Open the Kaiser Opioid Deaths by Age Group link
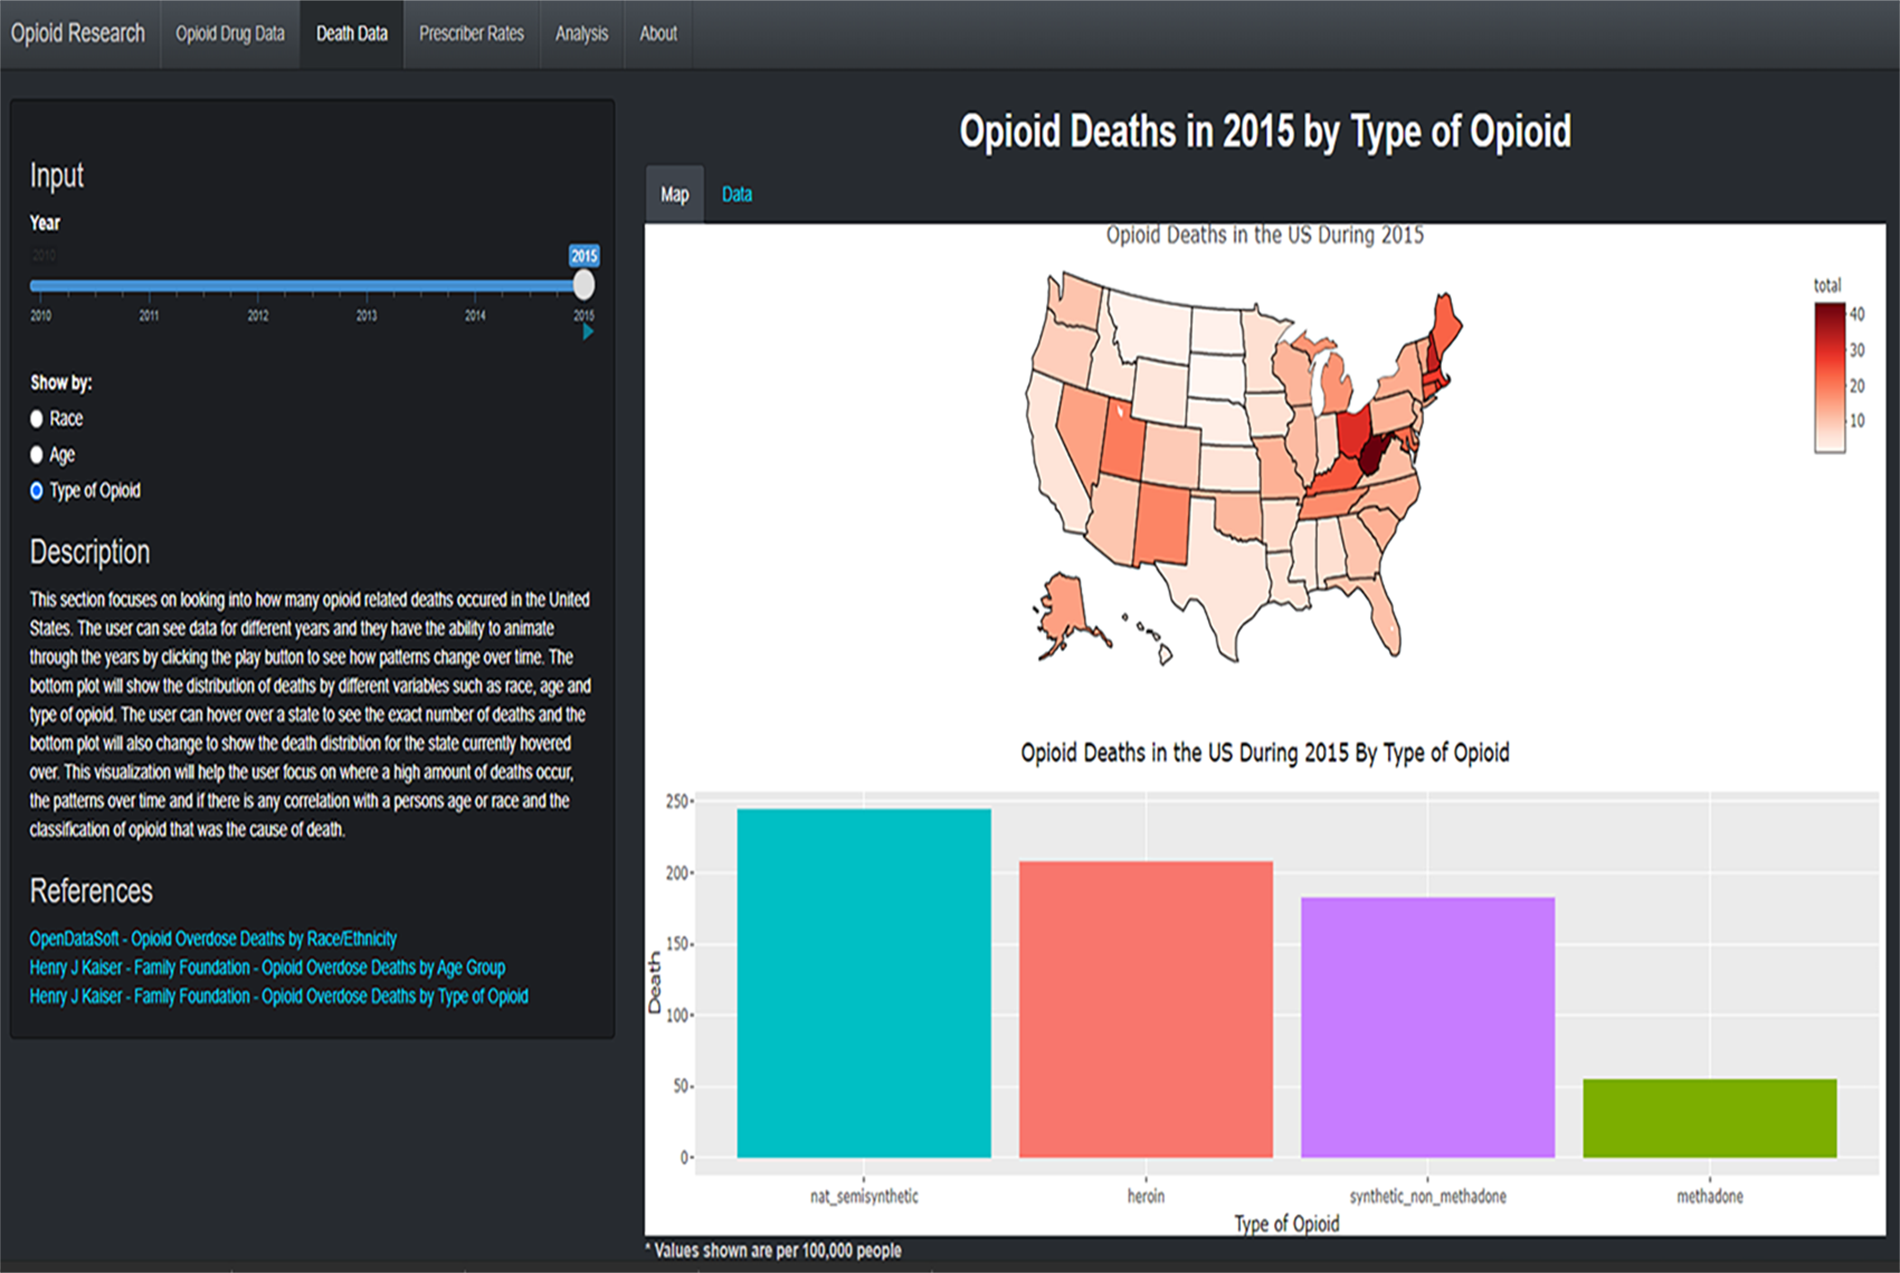The height and width of the screenshot is (1273, 1900). pyautogui.click(x=267, y=967)
